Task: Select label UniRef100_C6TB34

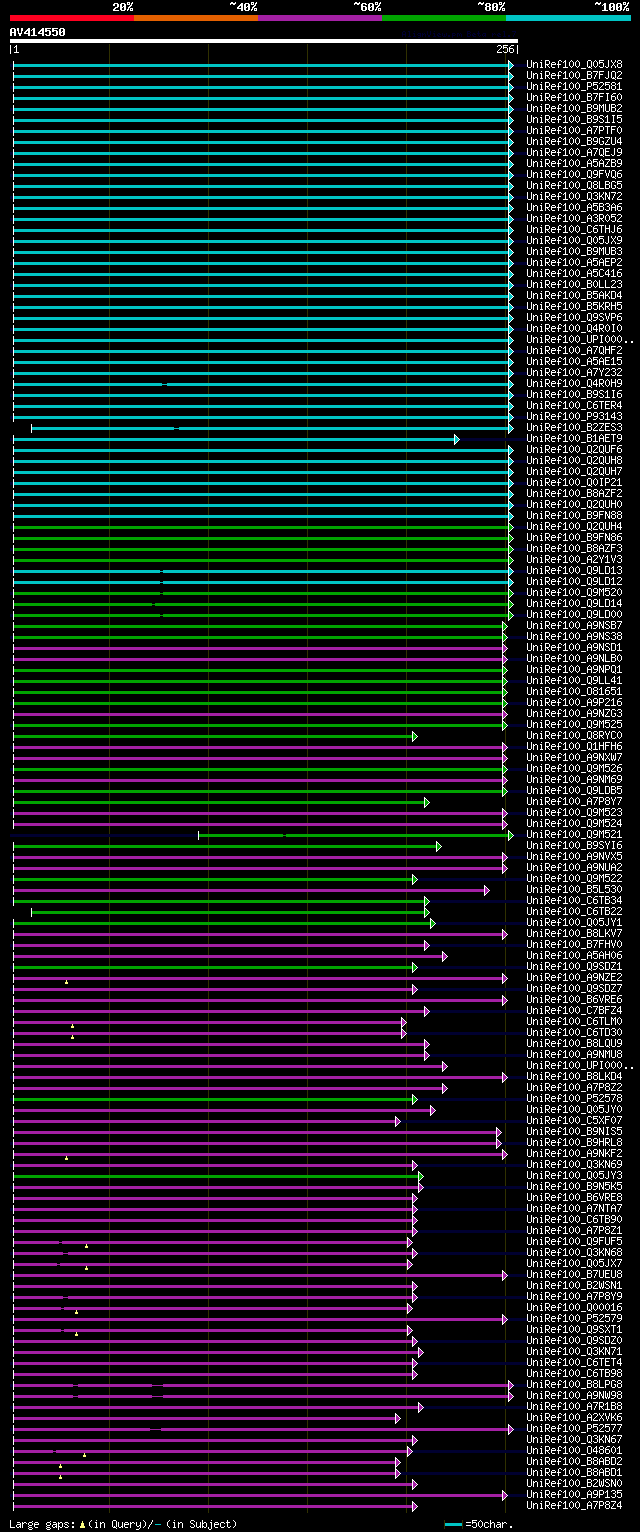Action: (574, 900)
